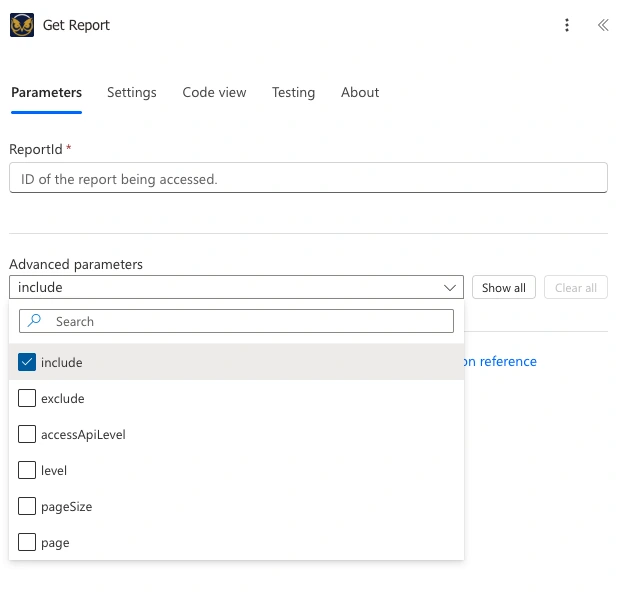Switch to the Parameters tab
Viewport: 621px width, 598px height.
coord(46,92)
